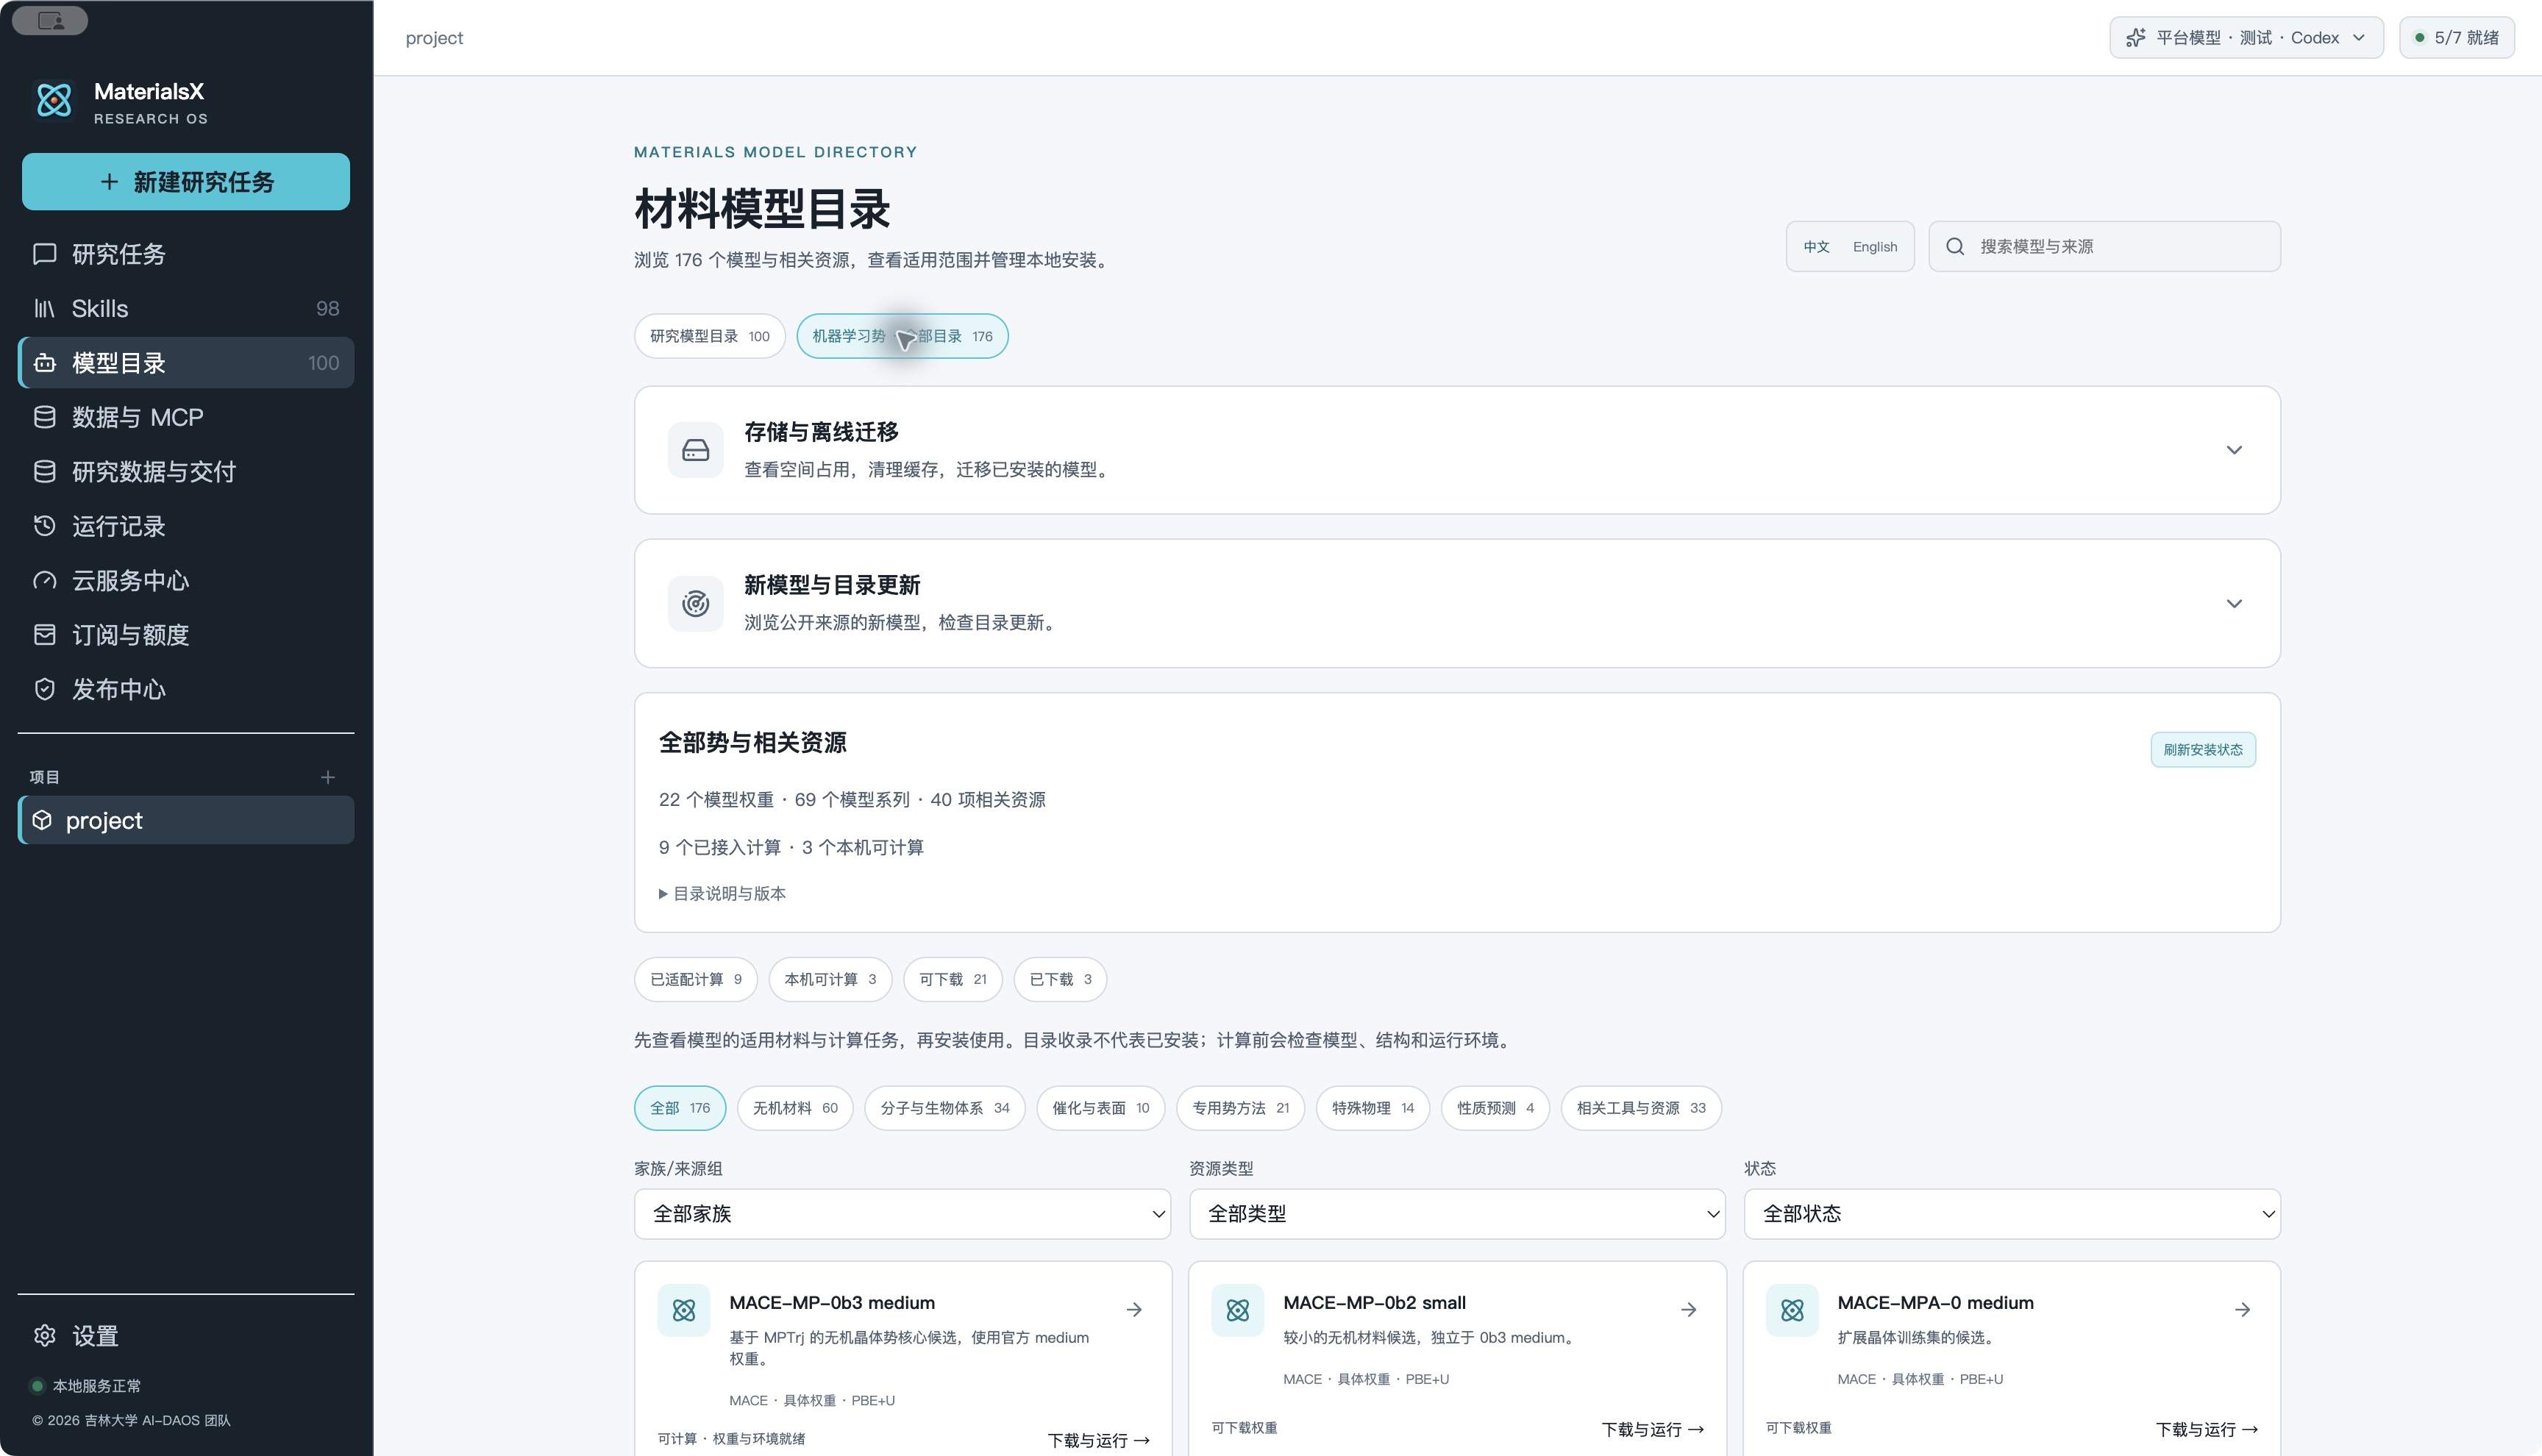This screenshot has width=2542, height=1456.
Task: Focus the 搜索模型与来源 search field
Action: pyautogui.click(x=2104, y=246)
